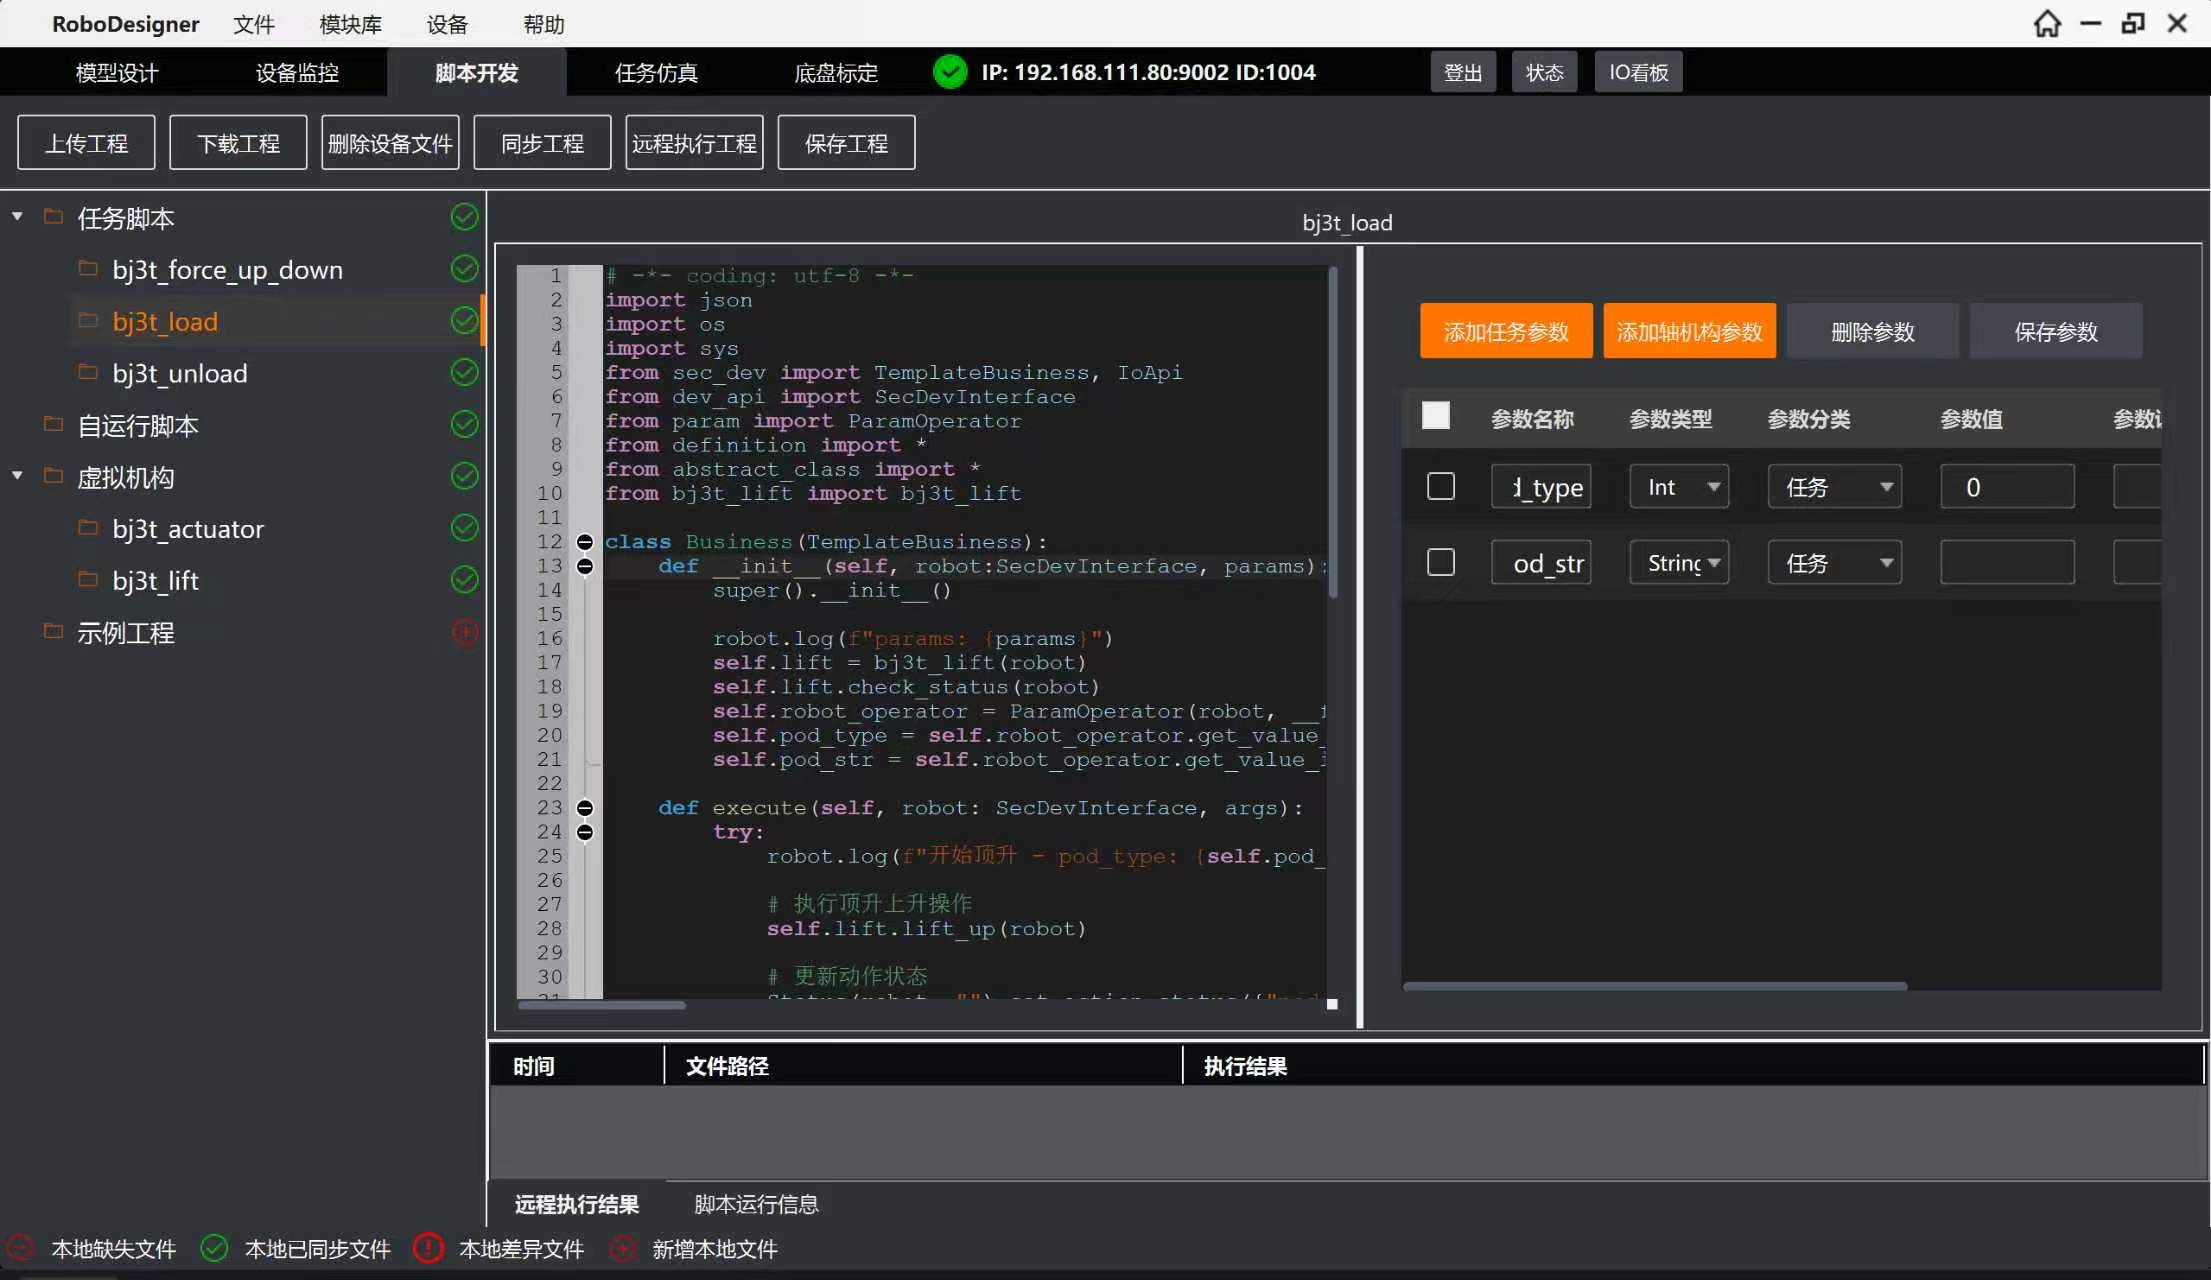This screenshot has width=2211, height=1280.
Task: Click 本地差异文件 legend icon
Action: (428, 1248)
